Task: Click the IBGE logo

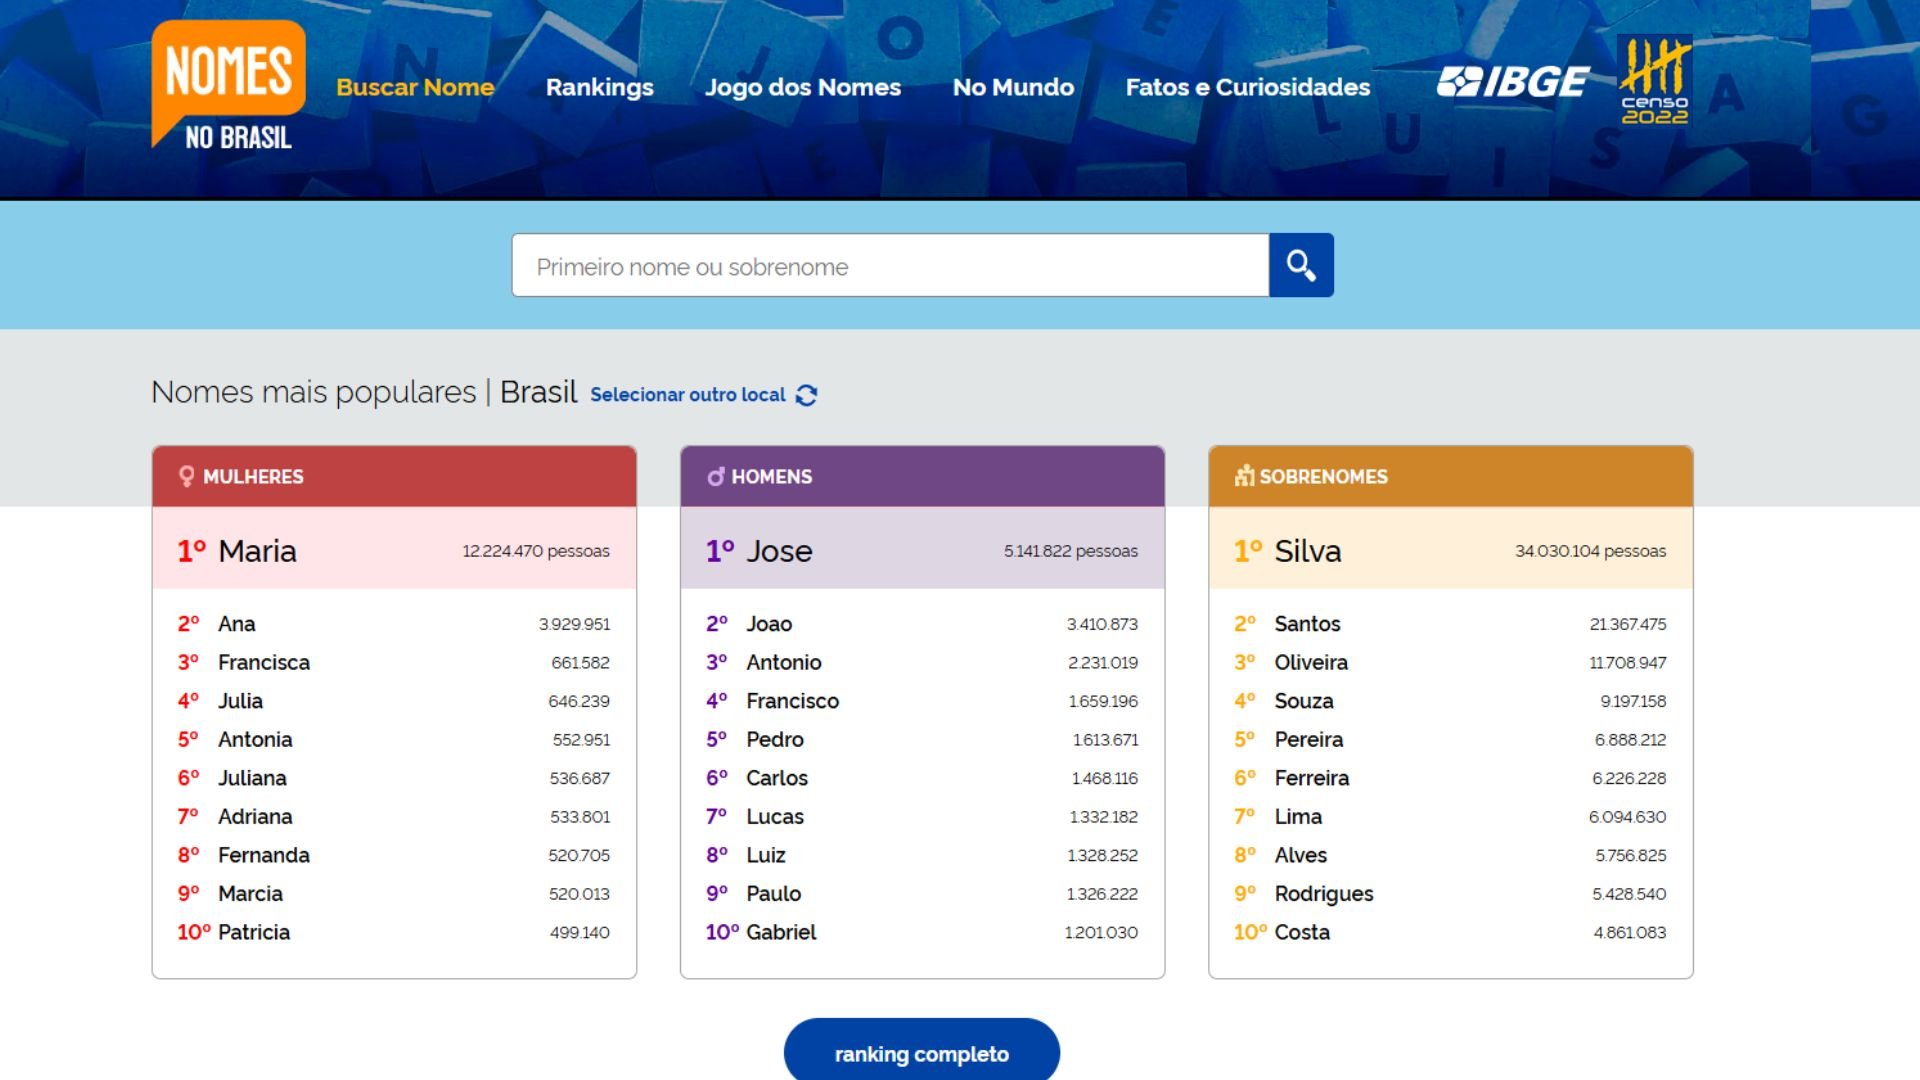Action: coord(1513,80)
